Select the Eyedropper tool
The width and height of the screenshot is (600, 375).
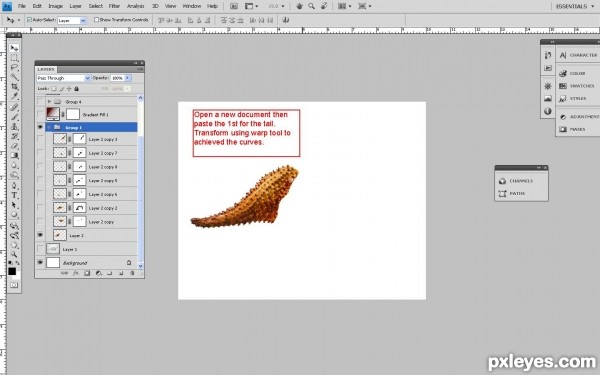pyautogui.click(x=14, y=96)
